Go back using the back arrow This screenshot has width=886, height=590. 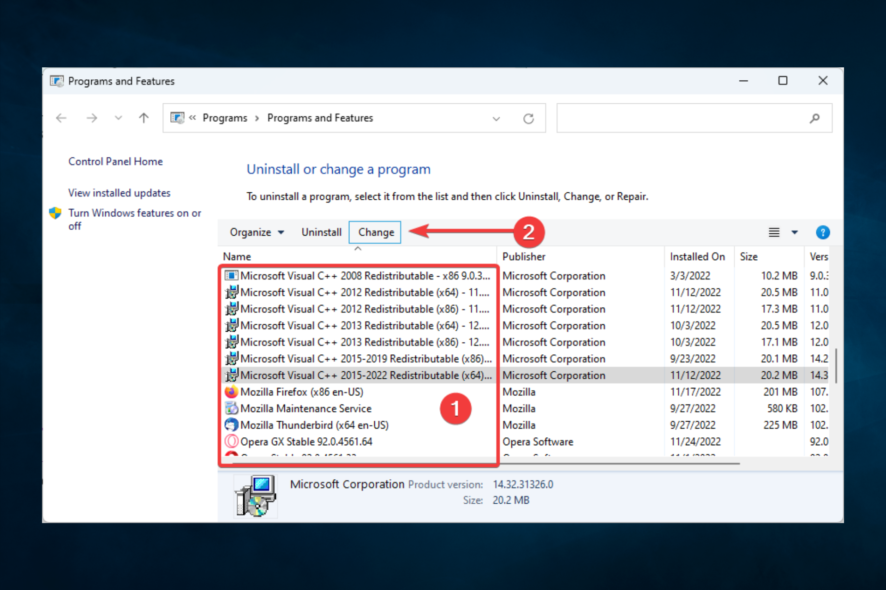61,118
